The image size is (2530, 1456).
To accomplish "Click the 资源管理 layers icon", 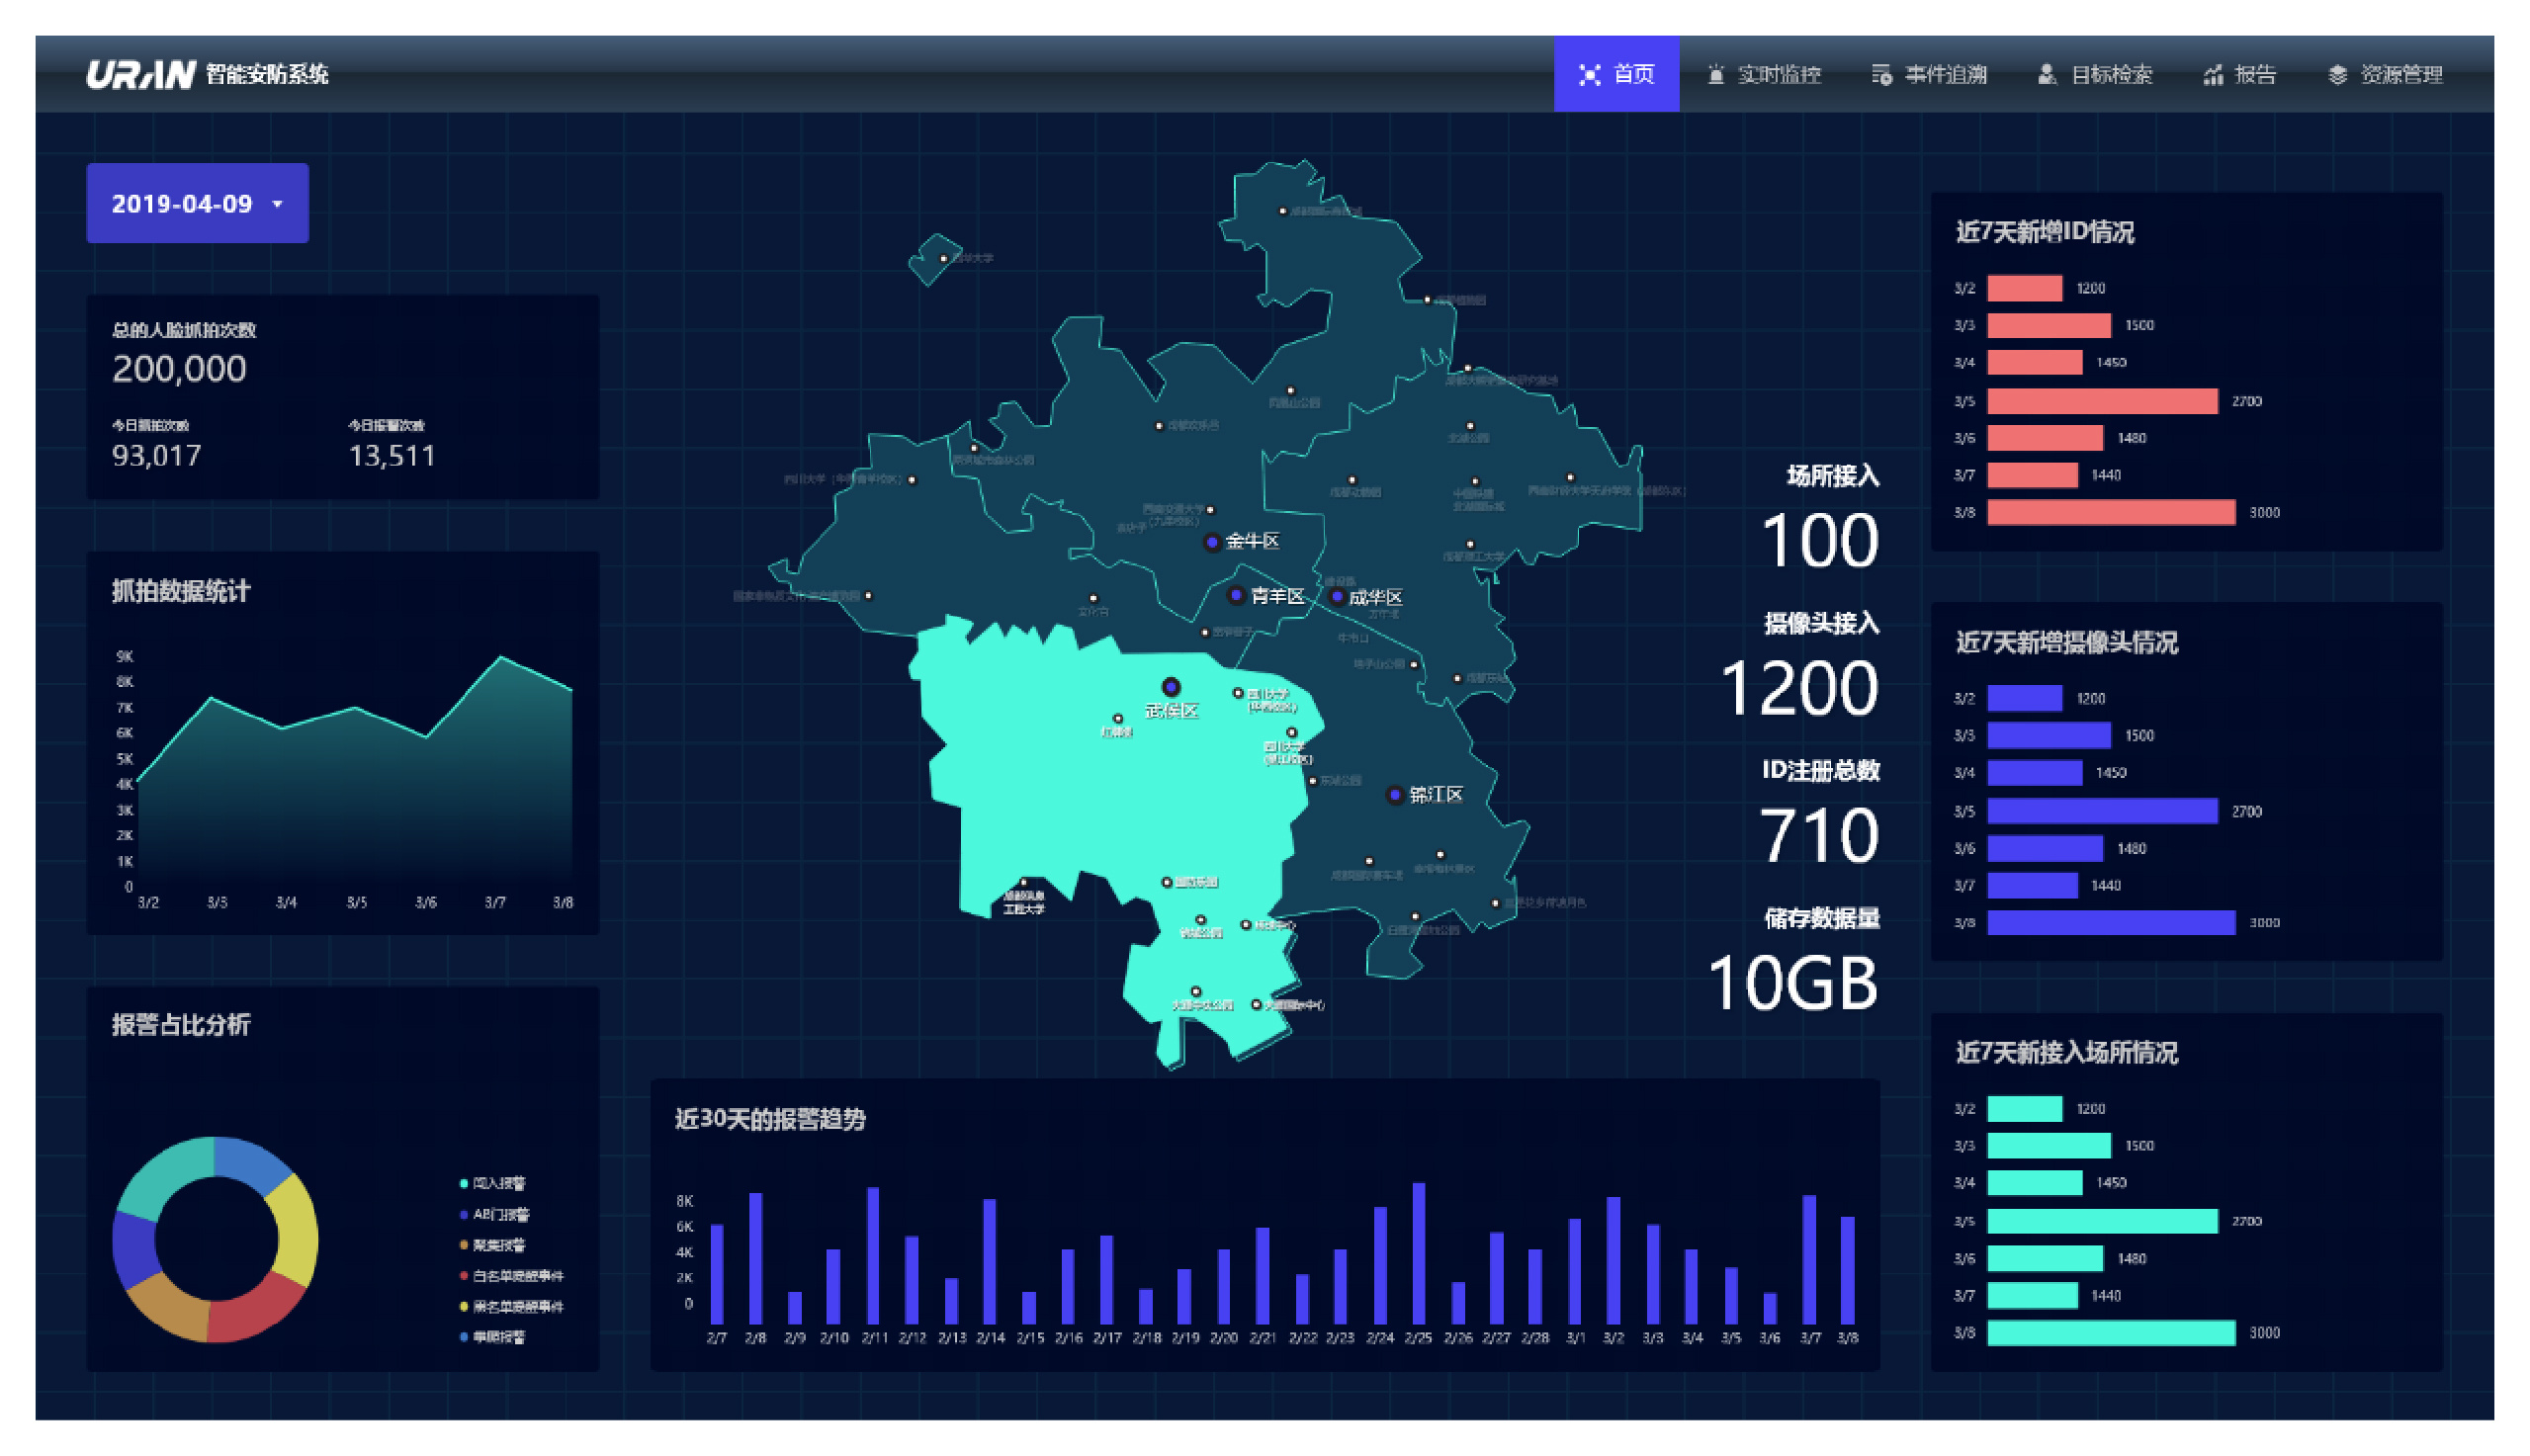I will pyautogui.click(x=2336, y=75).
